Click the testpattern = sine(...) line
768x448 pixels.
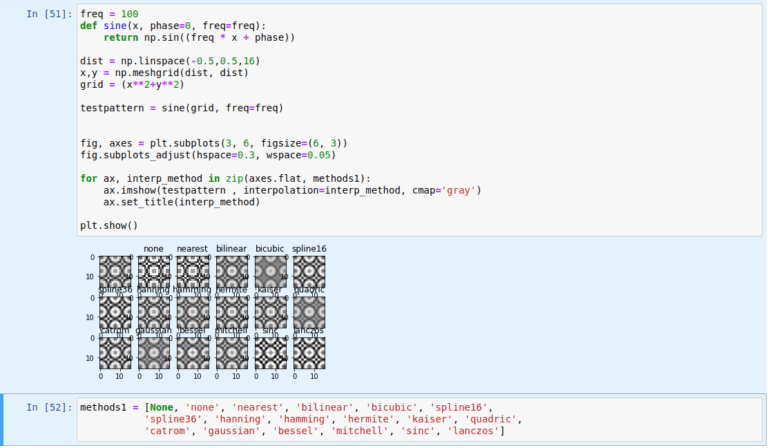[181, 108]
